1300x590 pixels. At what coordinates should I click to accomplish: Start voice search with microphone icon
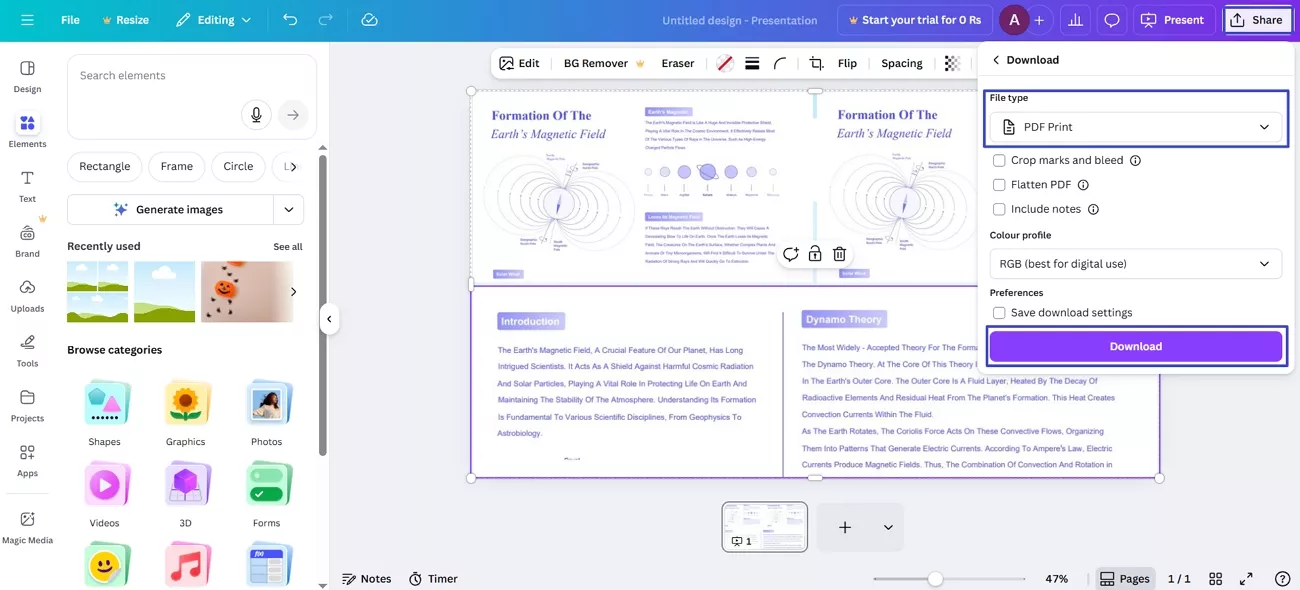256,115
